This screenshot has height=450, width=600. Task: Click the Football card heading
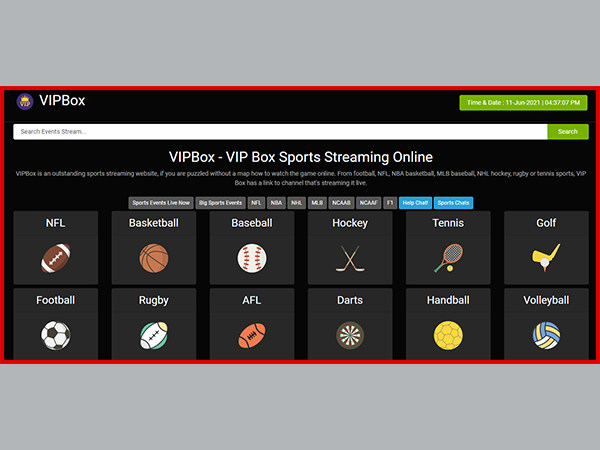55,300
